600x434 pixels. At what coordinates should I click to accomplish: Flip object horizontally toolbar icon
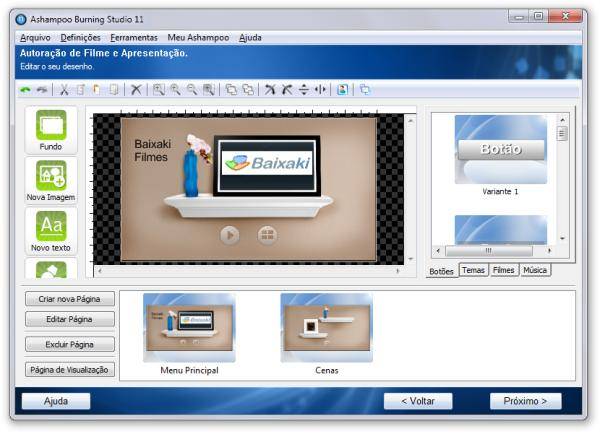click(320, 90)
